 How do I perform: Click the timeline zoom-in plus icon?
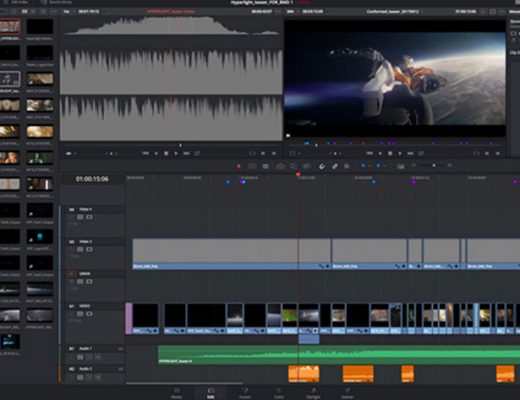449,165
